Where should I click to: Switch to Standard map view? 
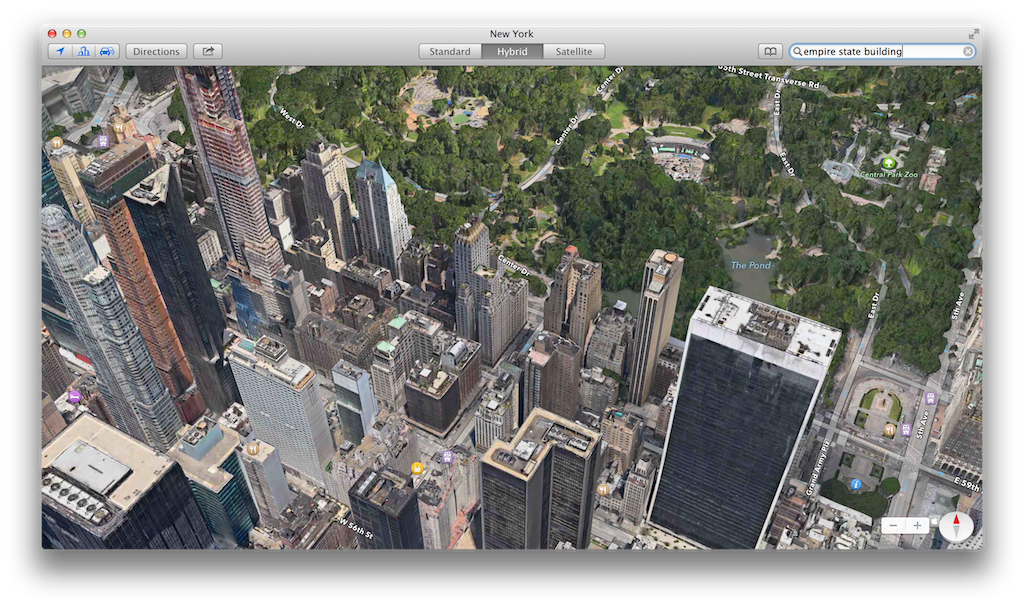pyautogui.click(x=450, y=51)
